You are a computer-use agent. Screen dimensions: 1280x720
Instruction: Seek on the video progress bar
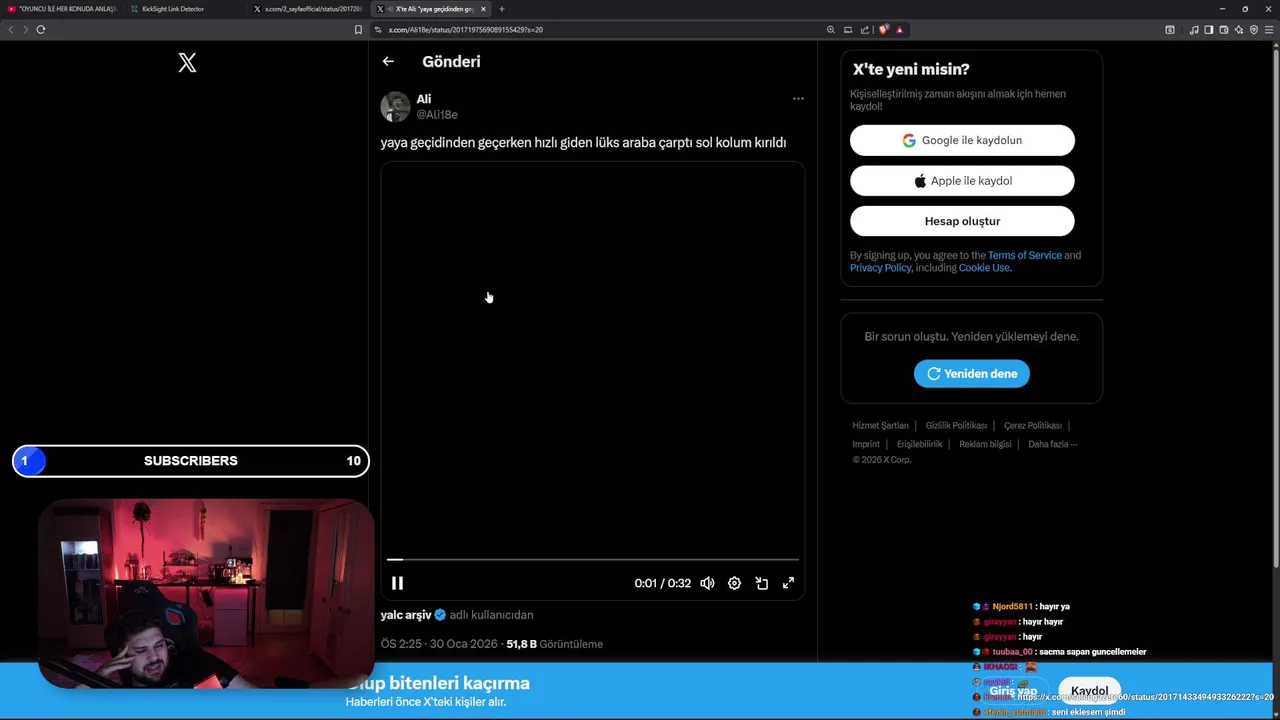point(593,560)
